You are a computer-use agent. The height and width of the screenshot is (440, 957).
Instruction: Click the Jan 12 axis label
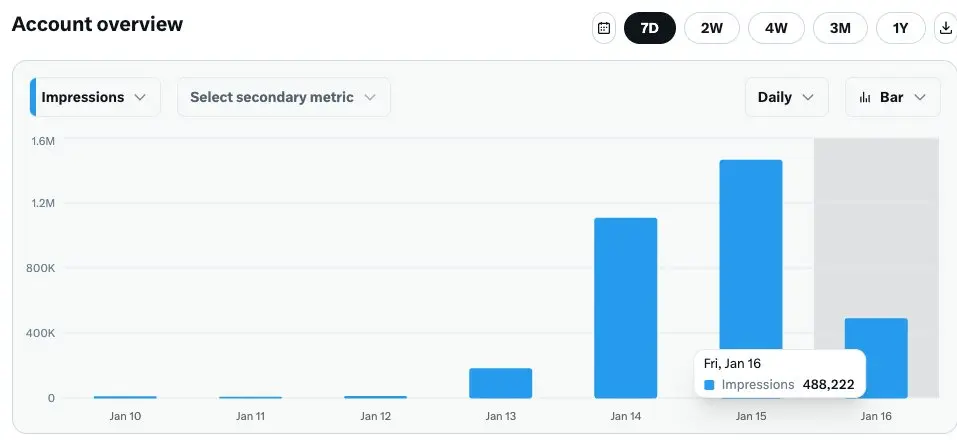tap(375, 416)
